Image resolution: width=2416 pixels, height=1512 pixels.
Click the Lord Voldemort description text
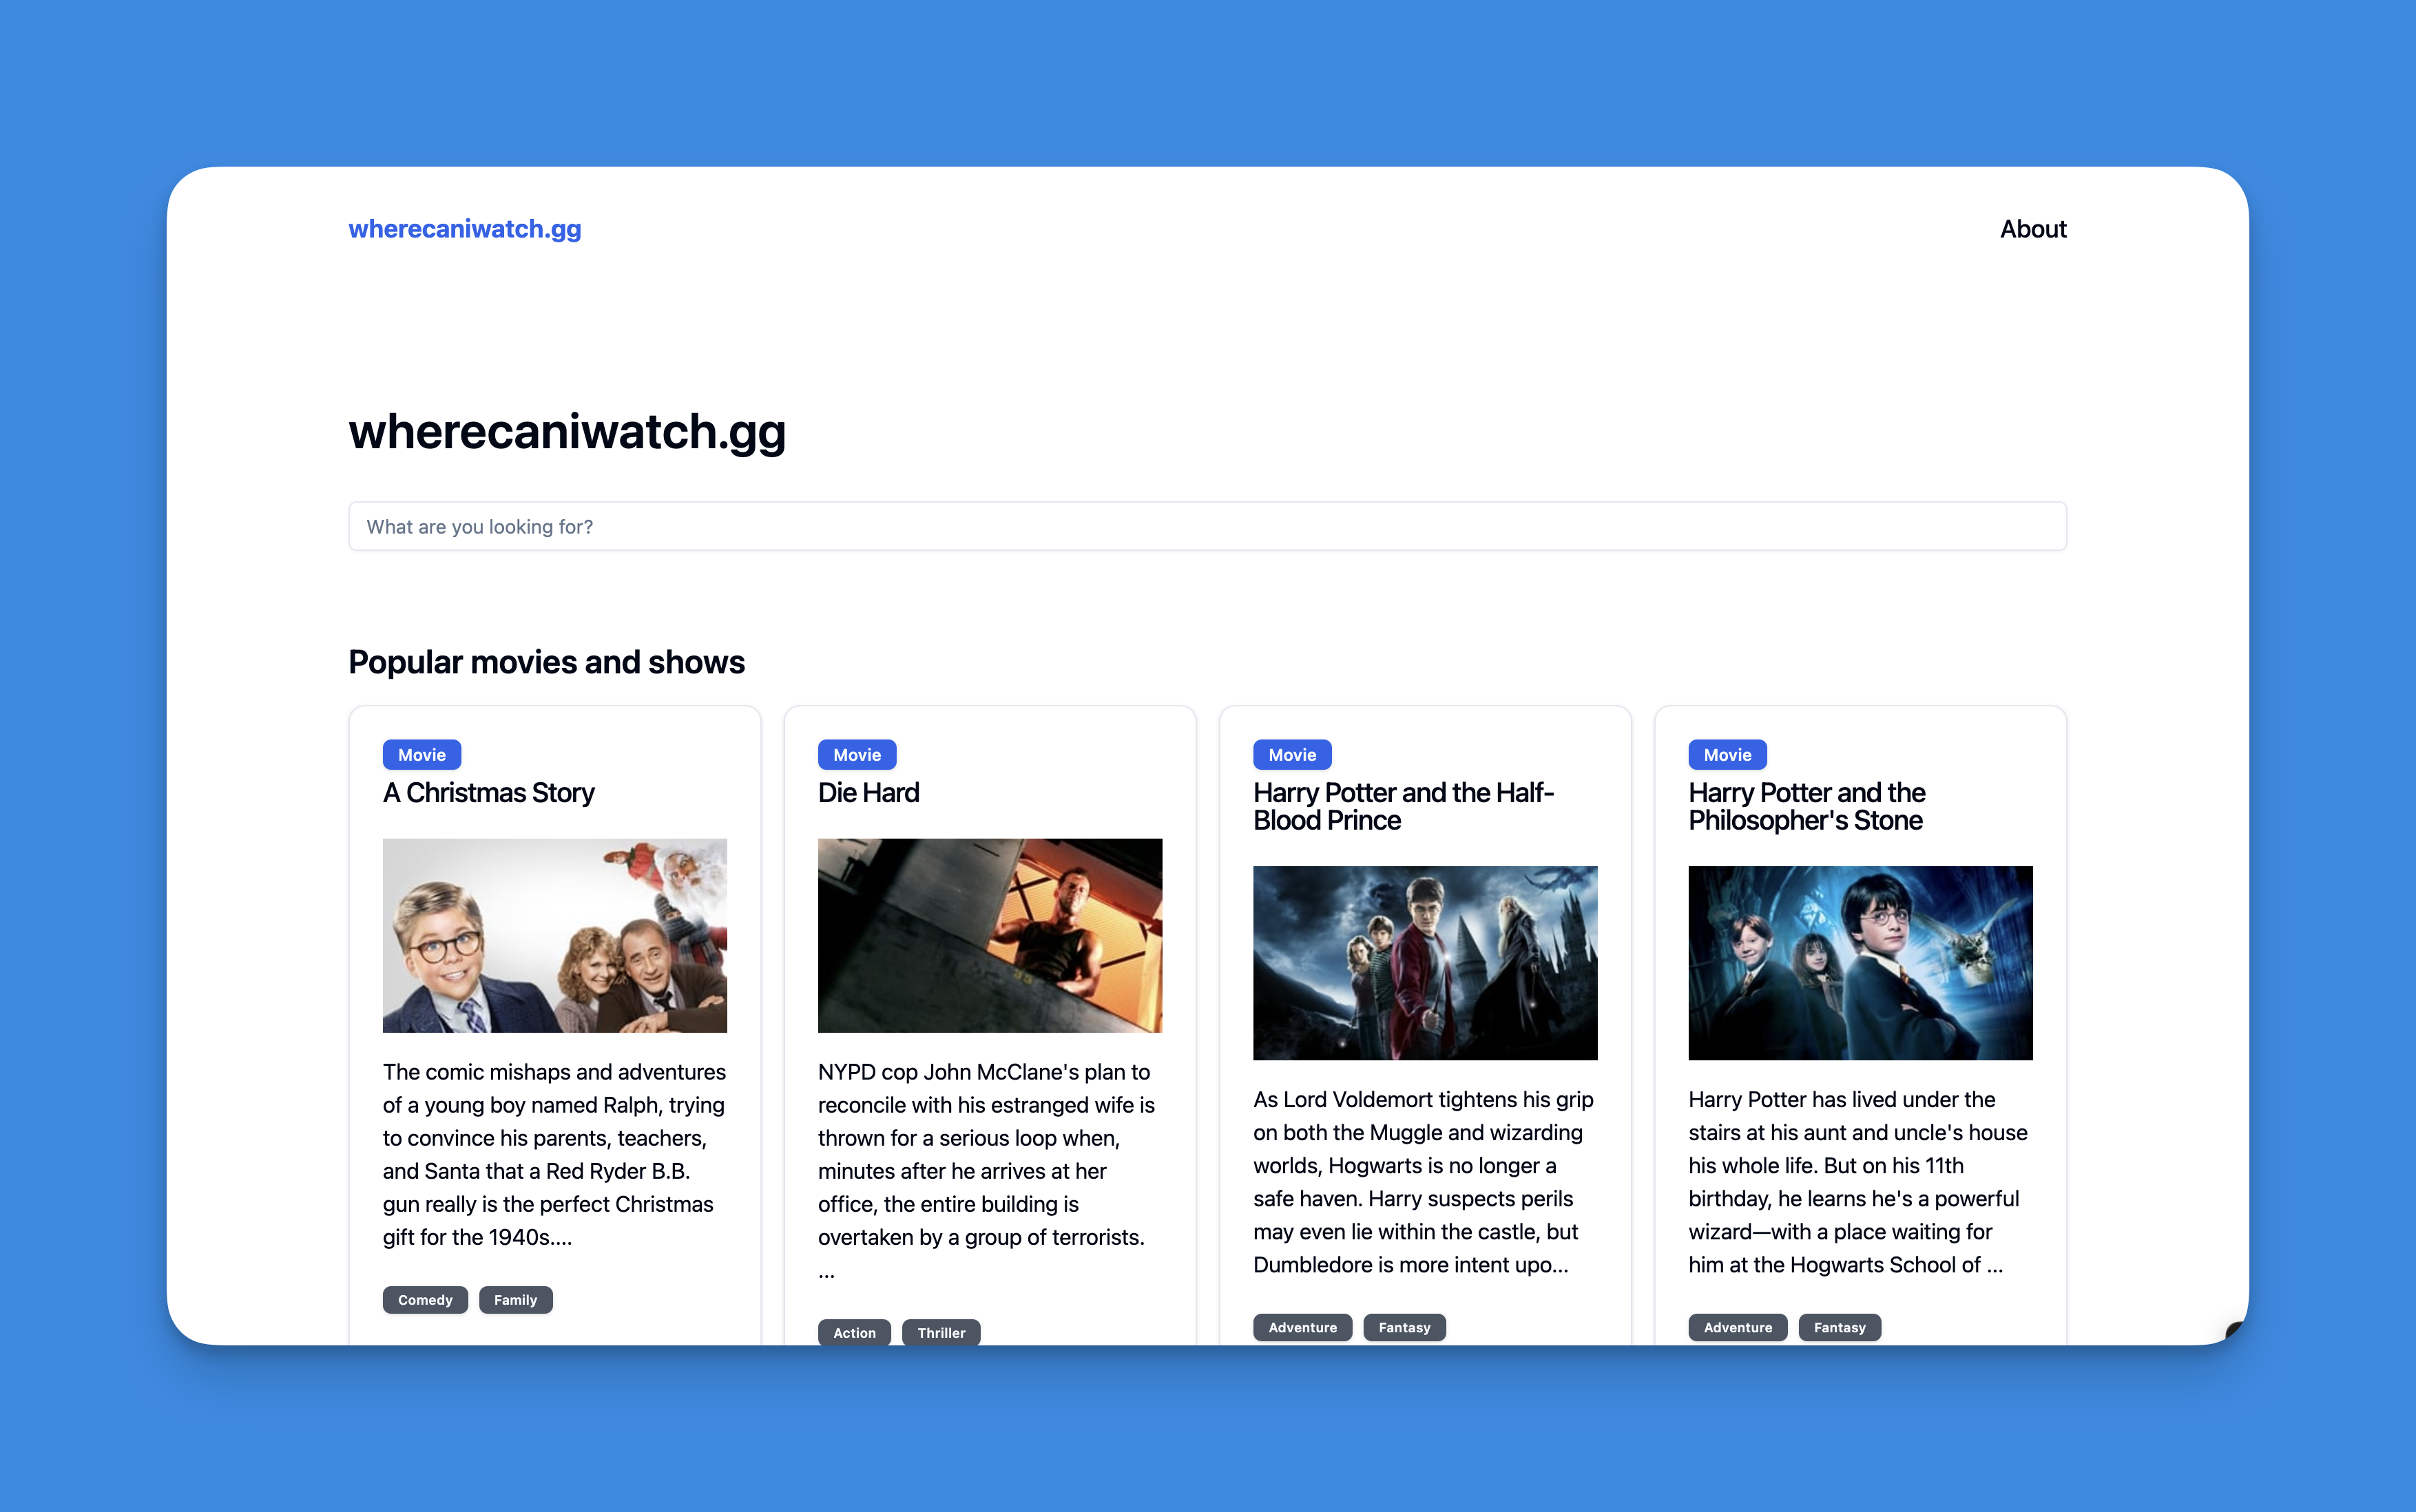pyautogui.click(x=1425, y=1182)
